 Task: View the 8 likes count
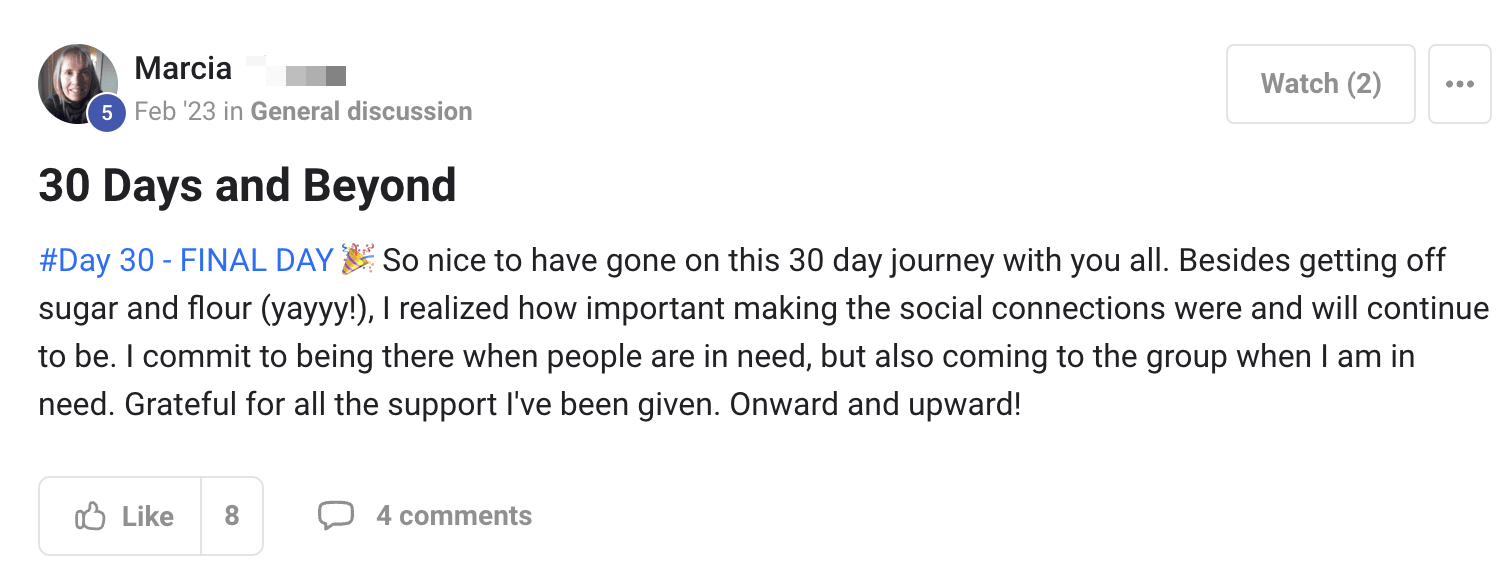click(232, 516)
